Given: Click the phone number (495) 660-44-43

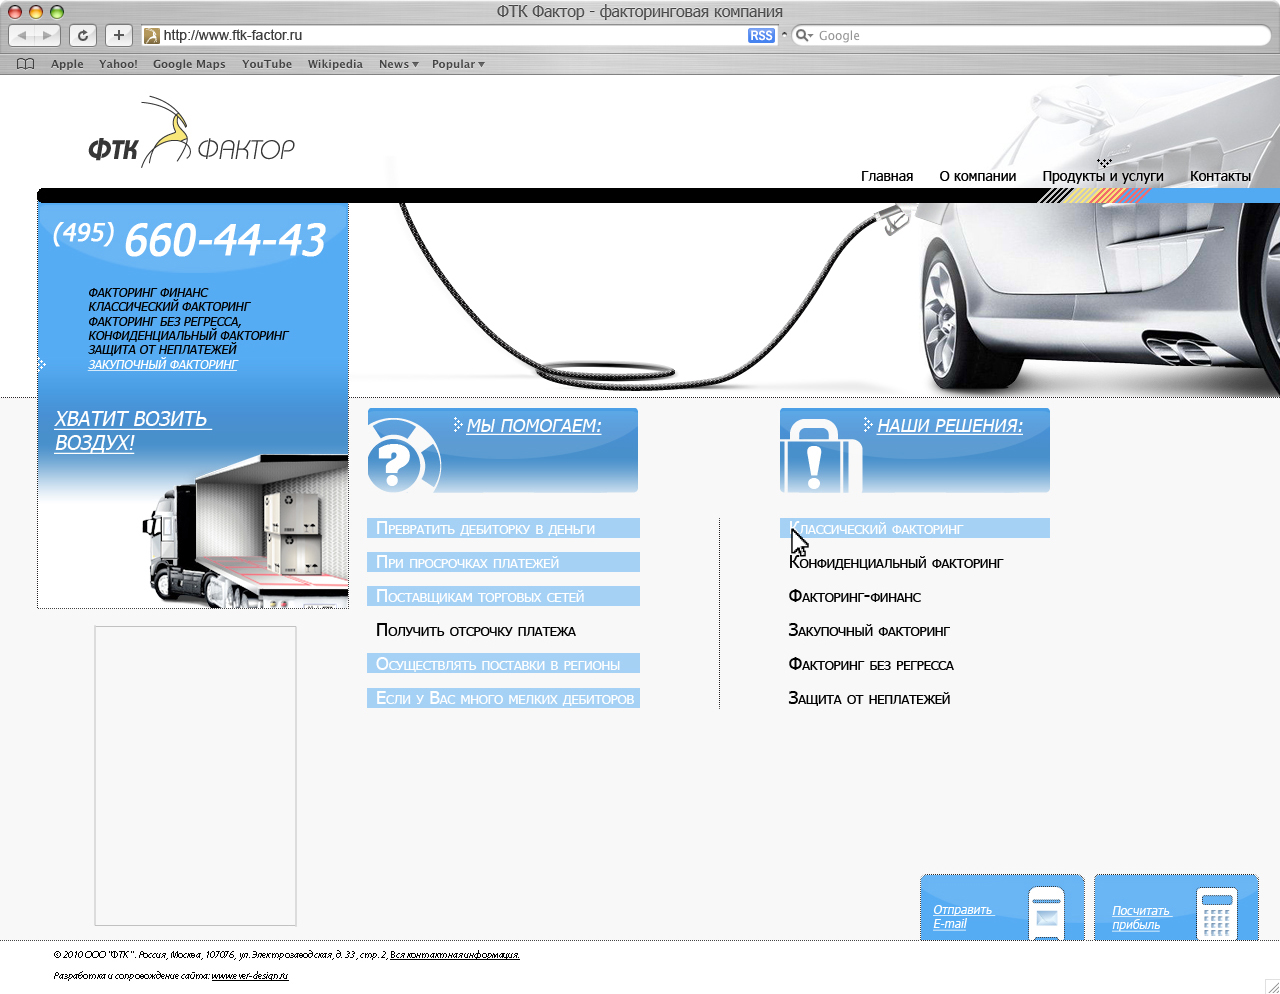Looking at the screenshot, I should coord(190,239).
